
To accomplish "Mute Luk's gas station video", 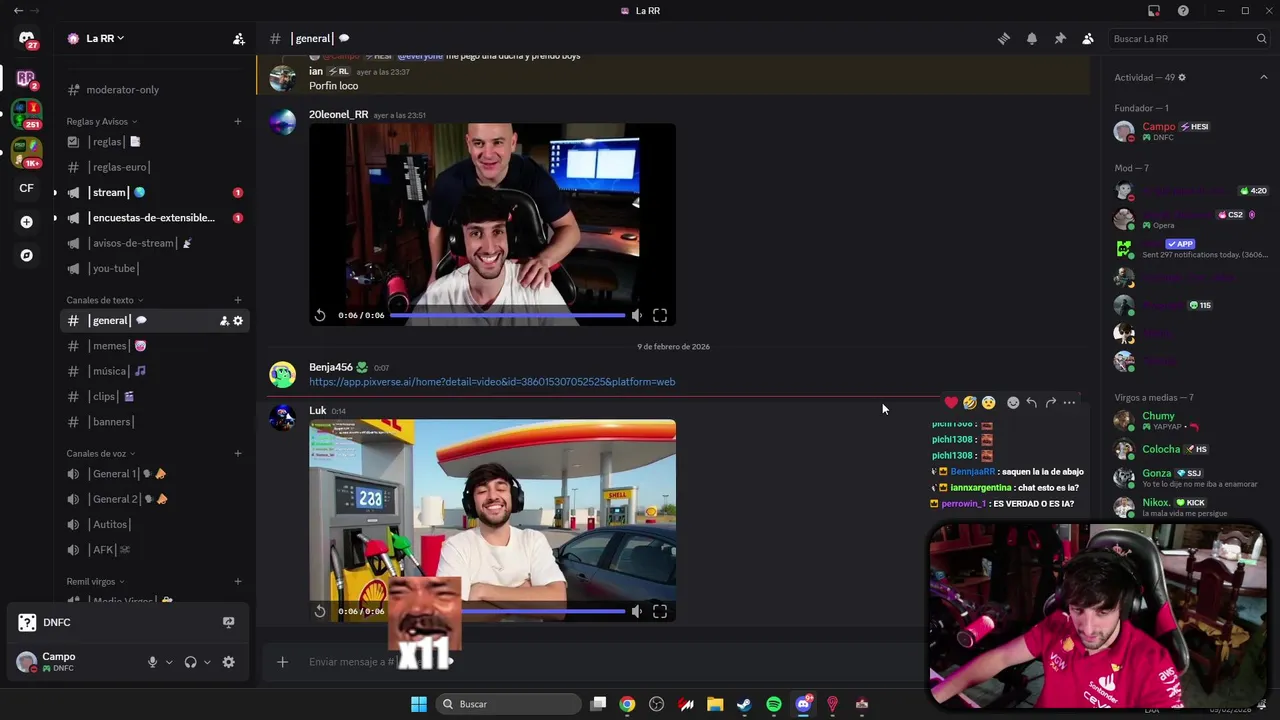I will point(637,611).
